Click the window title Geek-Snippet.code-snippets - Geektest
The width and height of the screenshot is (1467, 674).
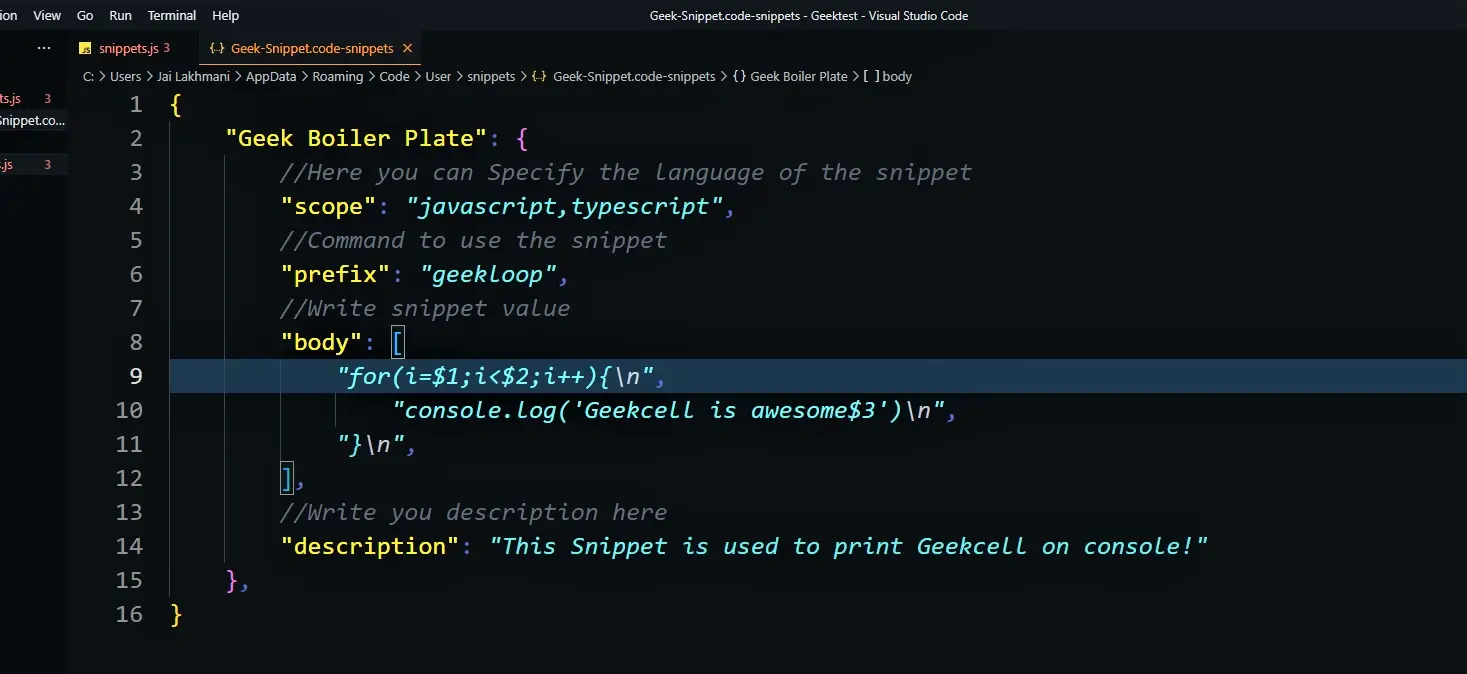tap(808, 15)
